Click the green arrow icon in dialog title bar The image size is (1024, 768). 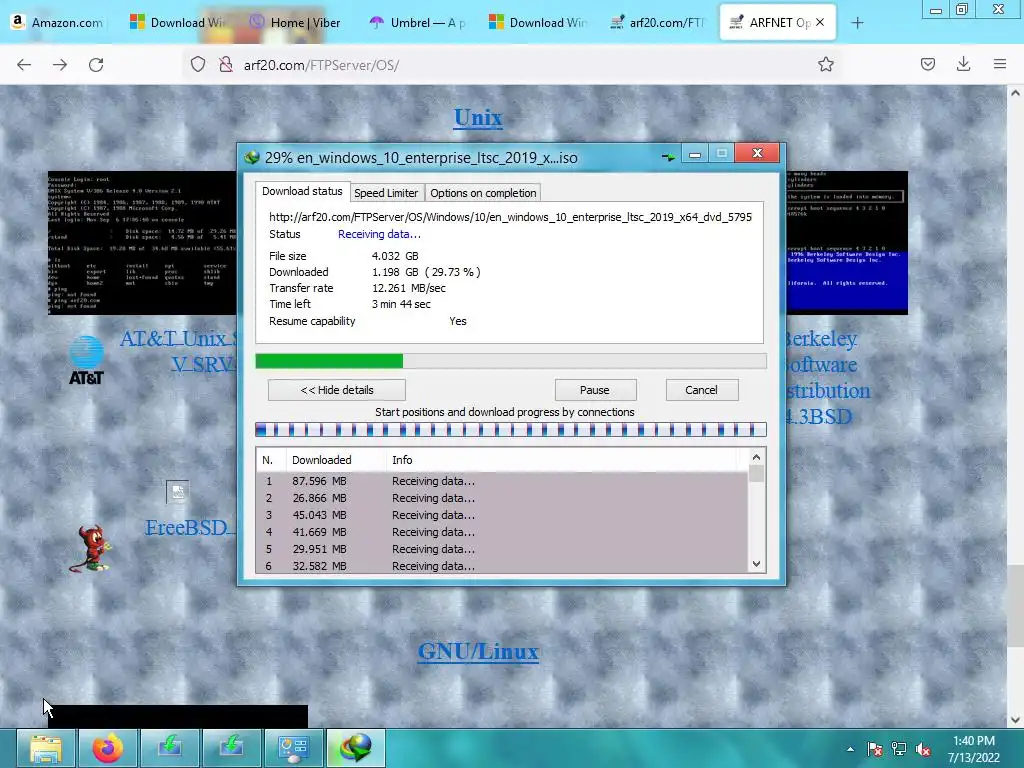pos(668,157)
